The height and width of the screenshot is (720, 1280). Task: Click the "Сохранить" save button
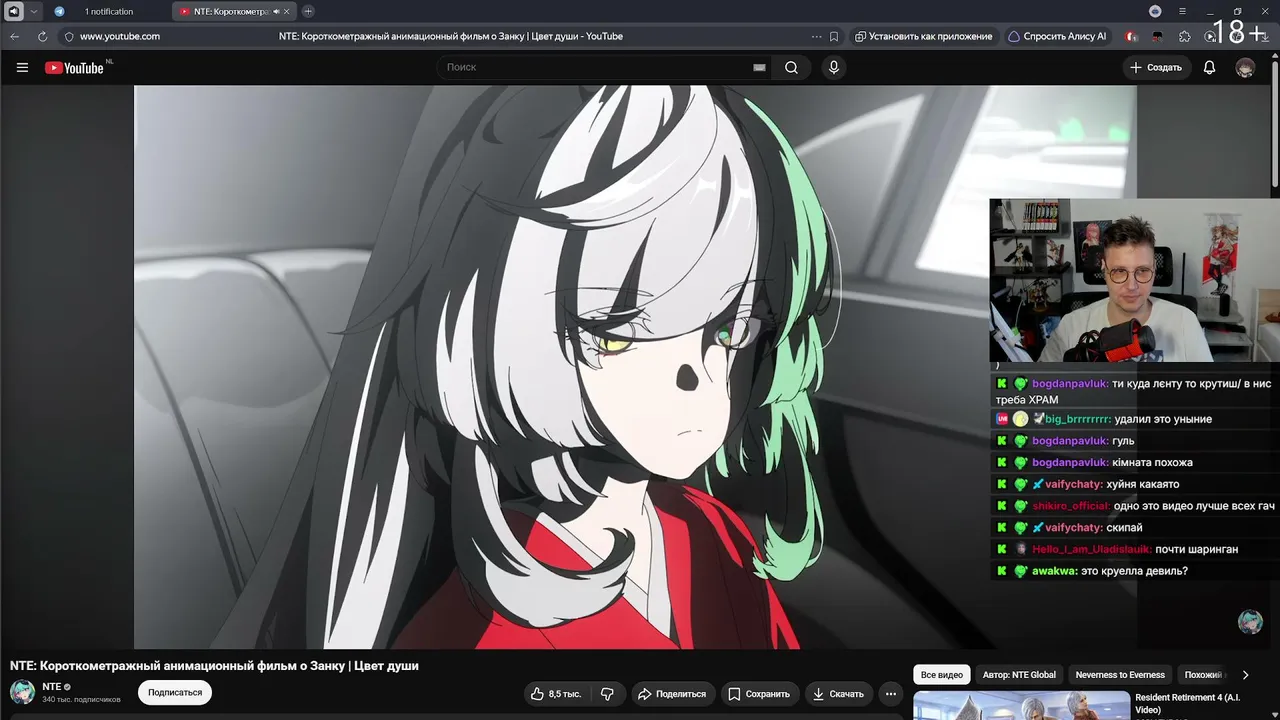click(759, 693)
